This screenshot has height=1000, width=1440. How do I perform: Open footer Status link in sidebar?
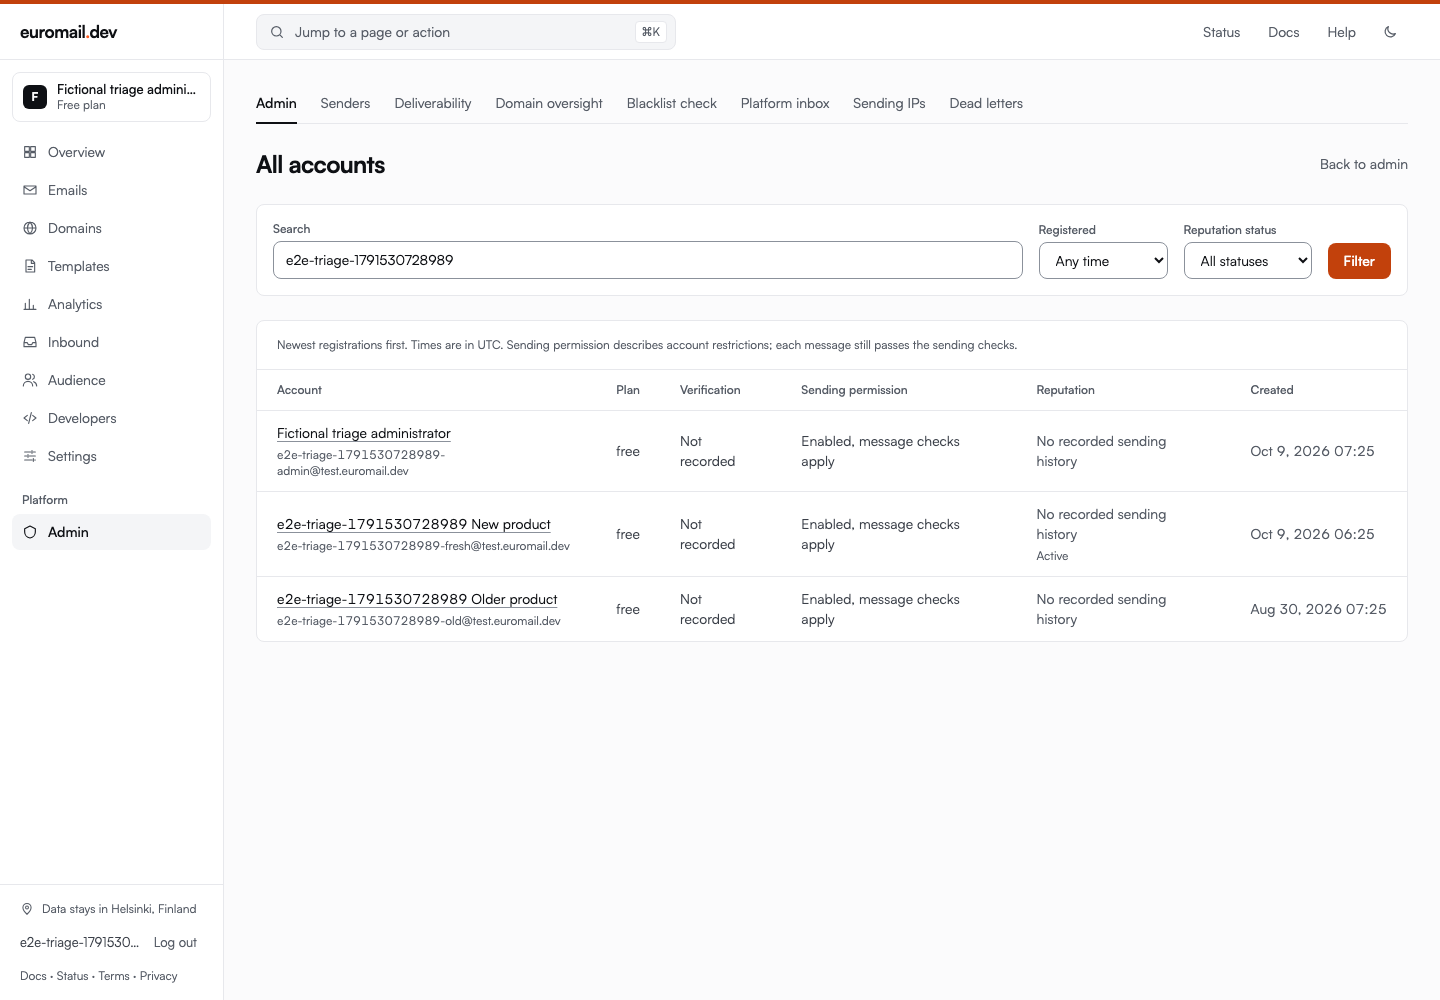[72, 976]
